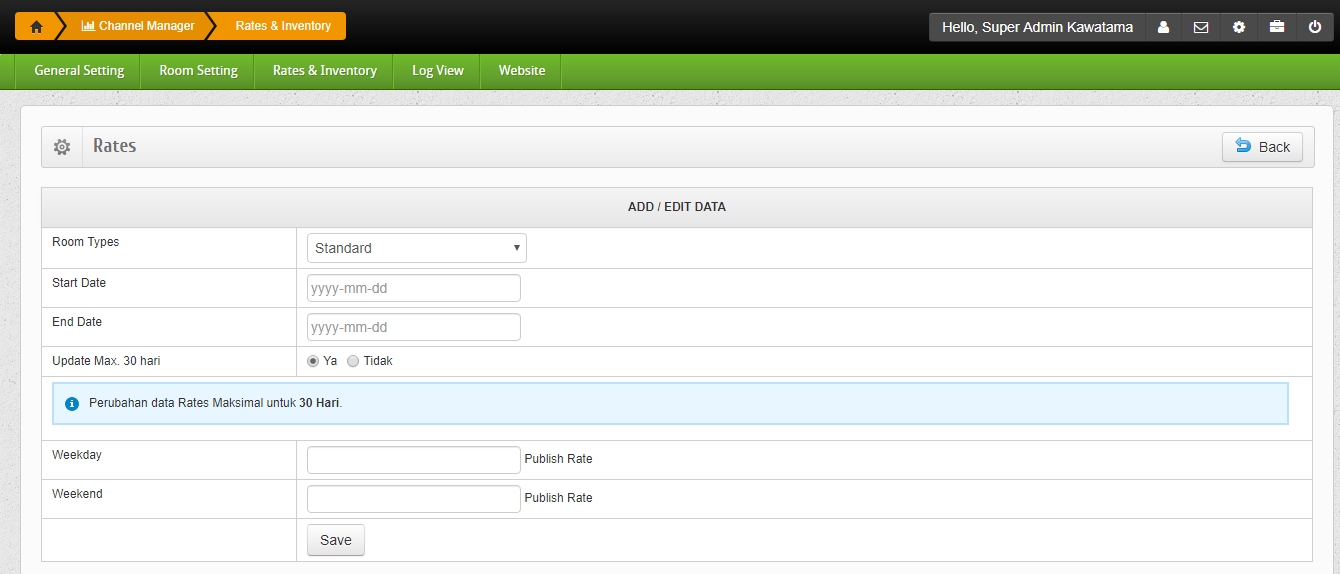Open the briefcase icon in header
Viewport: 1340px width, 574px height.
point(1277,27)
